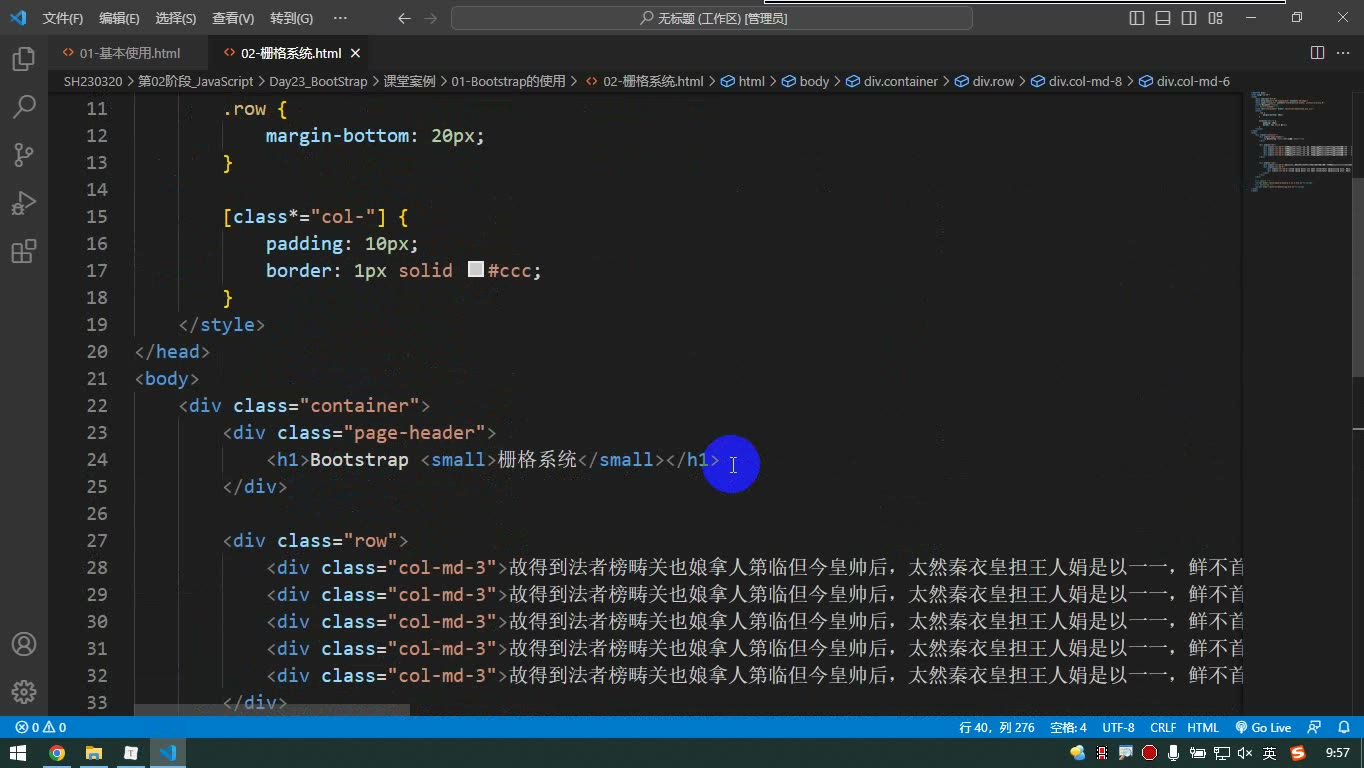Viewport: 1364px width, 768px height.
Task: Click the Sogou input method tray icon
Action: point(1298,753)
